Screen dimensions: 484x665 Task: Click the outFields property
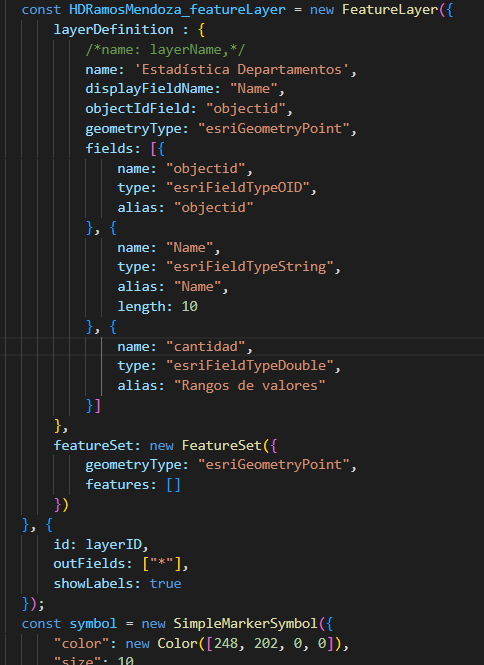(92, 564)
